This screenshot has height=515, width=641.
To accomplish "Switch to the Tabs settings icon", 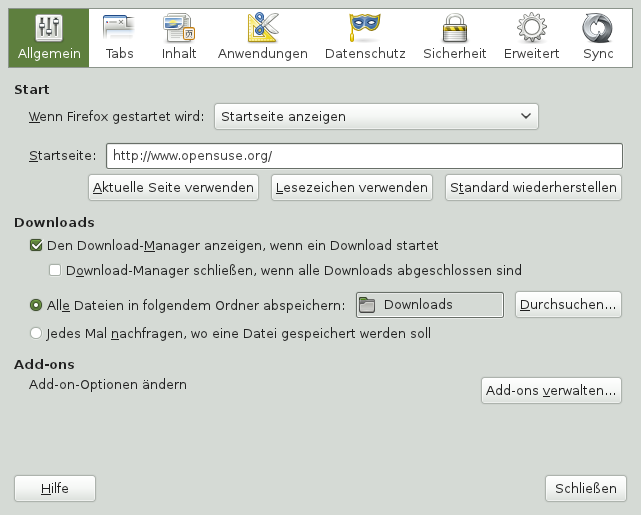I will point(119,27).
